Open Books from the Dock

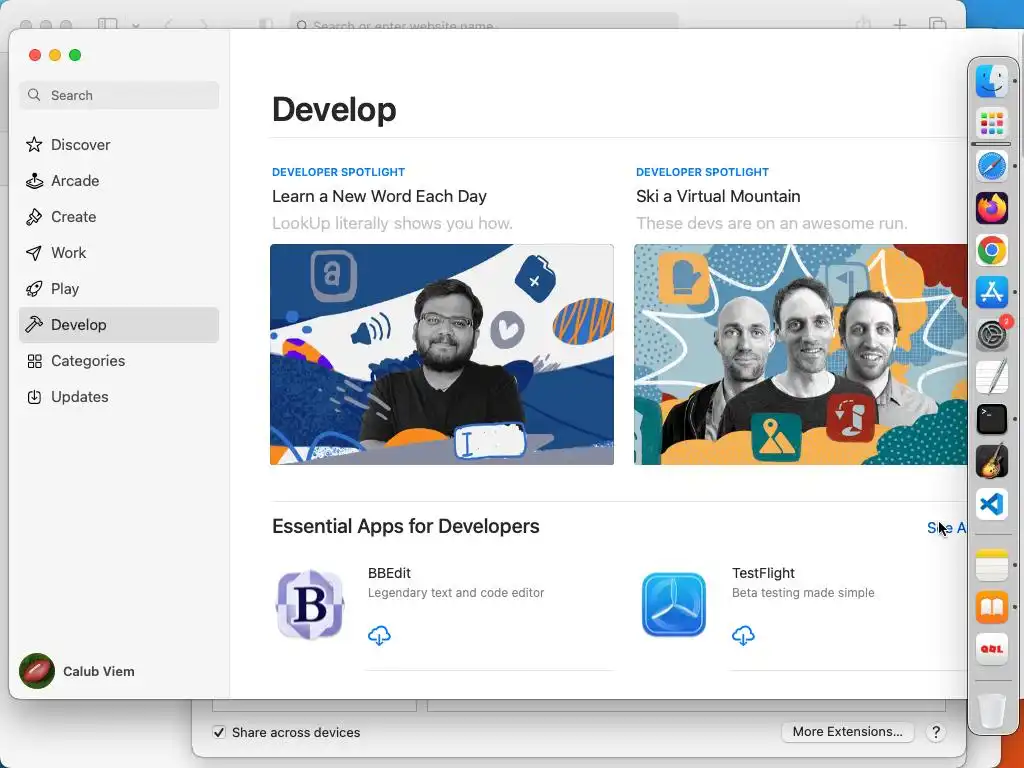(991, 607)
